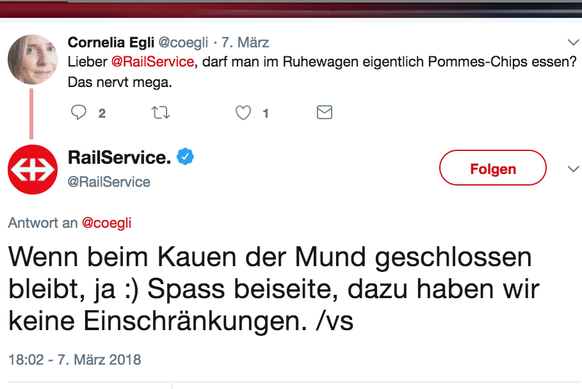This screenshot has height=389, width=582.
Task: Click the RailService. account name heading
Action: [120, 157]
